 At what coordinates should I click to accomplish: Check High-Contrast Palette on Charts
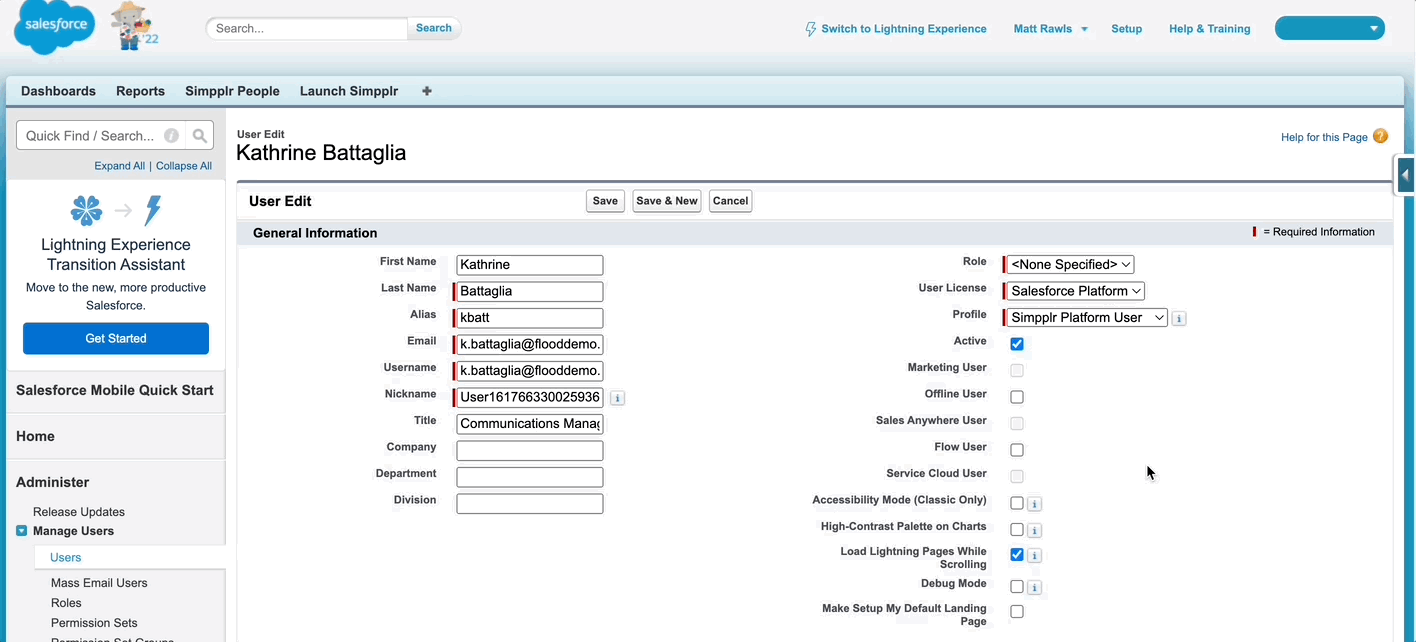point(1017,530)
